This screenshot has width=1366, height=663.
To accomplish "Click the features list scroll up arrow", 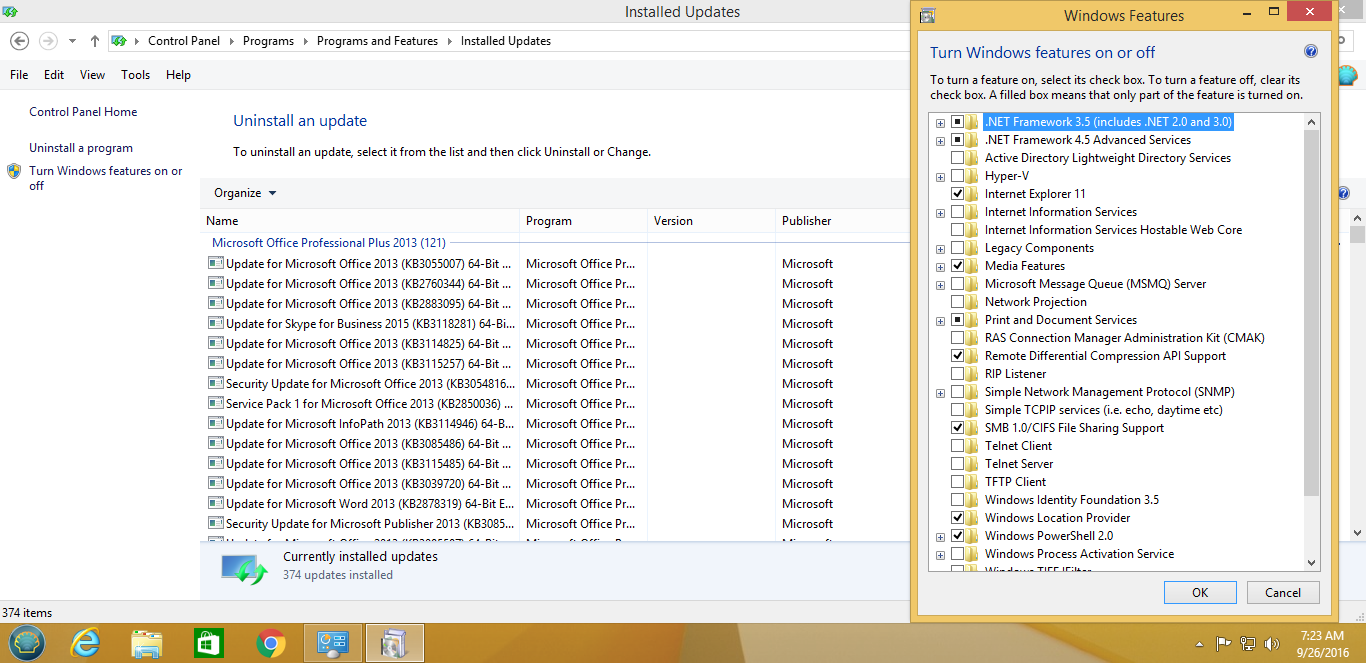I will [1312, 121].
